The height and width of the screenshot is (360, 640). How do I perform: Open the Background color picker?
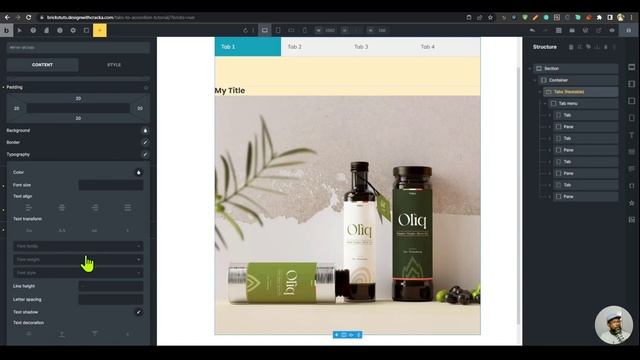145,130
